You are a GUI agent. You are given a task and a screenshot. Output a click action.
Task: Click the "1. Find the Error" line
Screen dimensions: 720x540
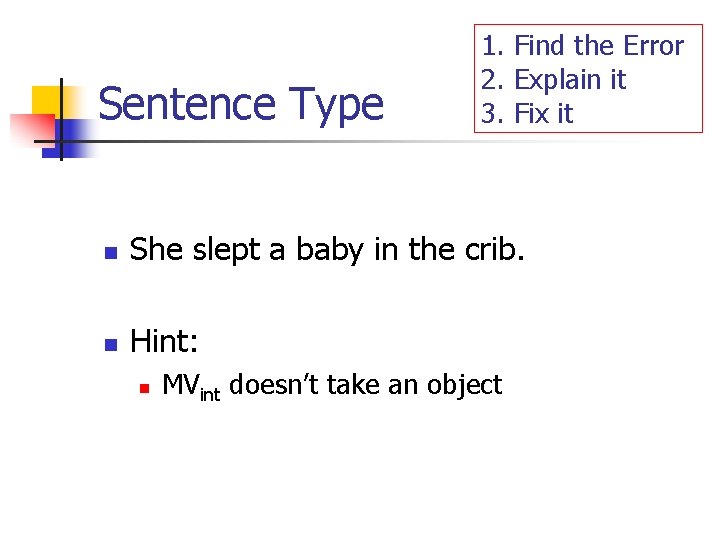pos(582,46)
